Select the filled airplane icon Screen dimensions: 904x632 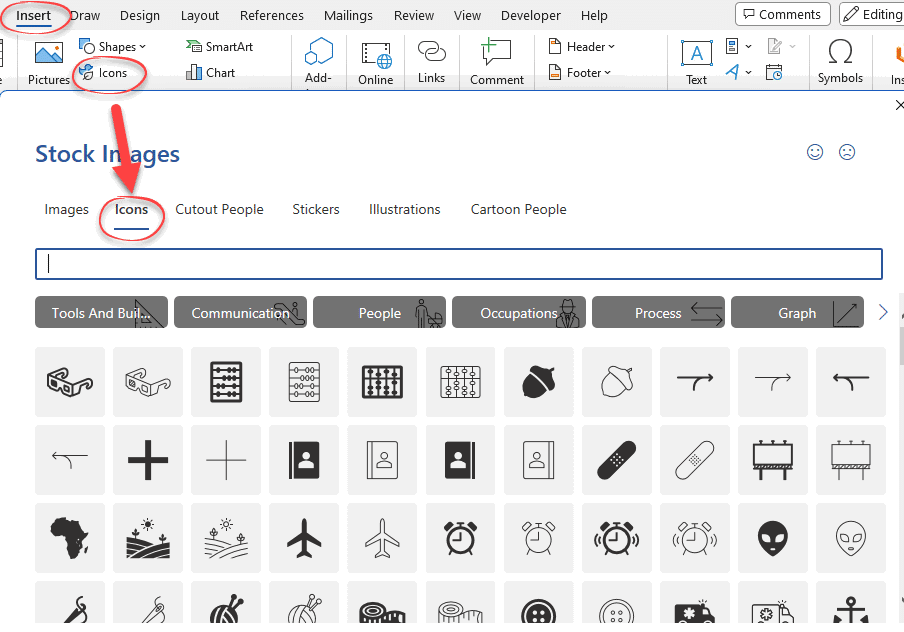(304, 539)
